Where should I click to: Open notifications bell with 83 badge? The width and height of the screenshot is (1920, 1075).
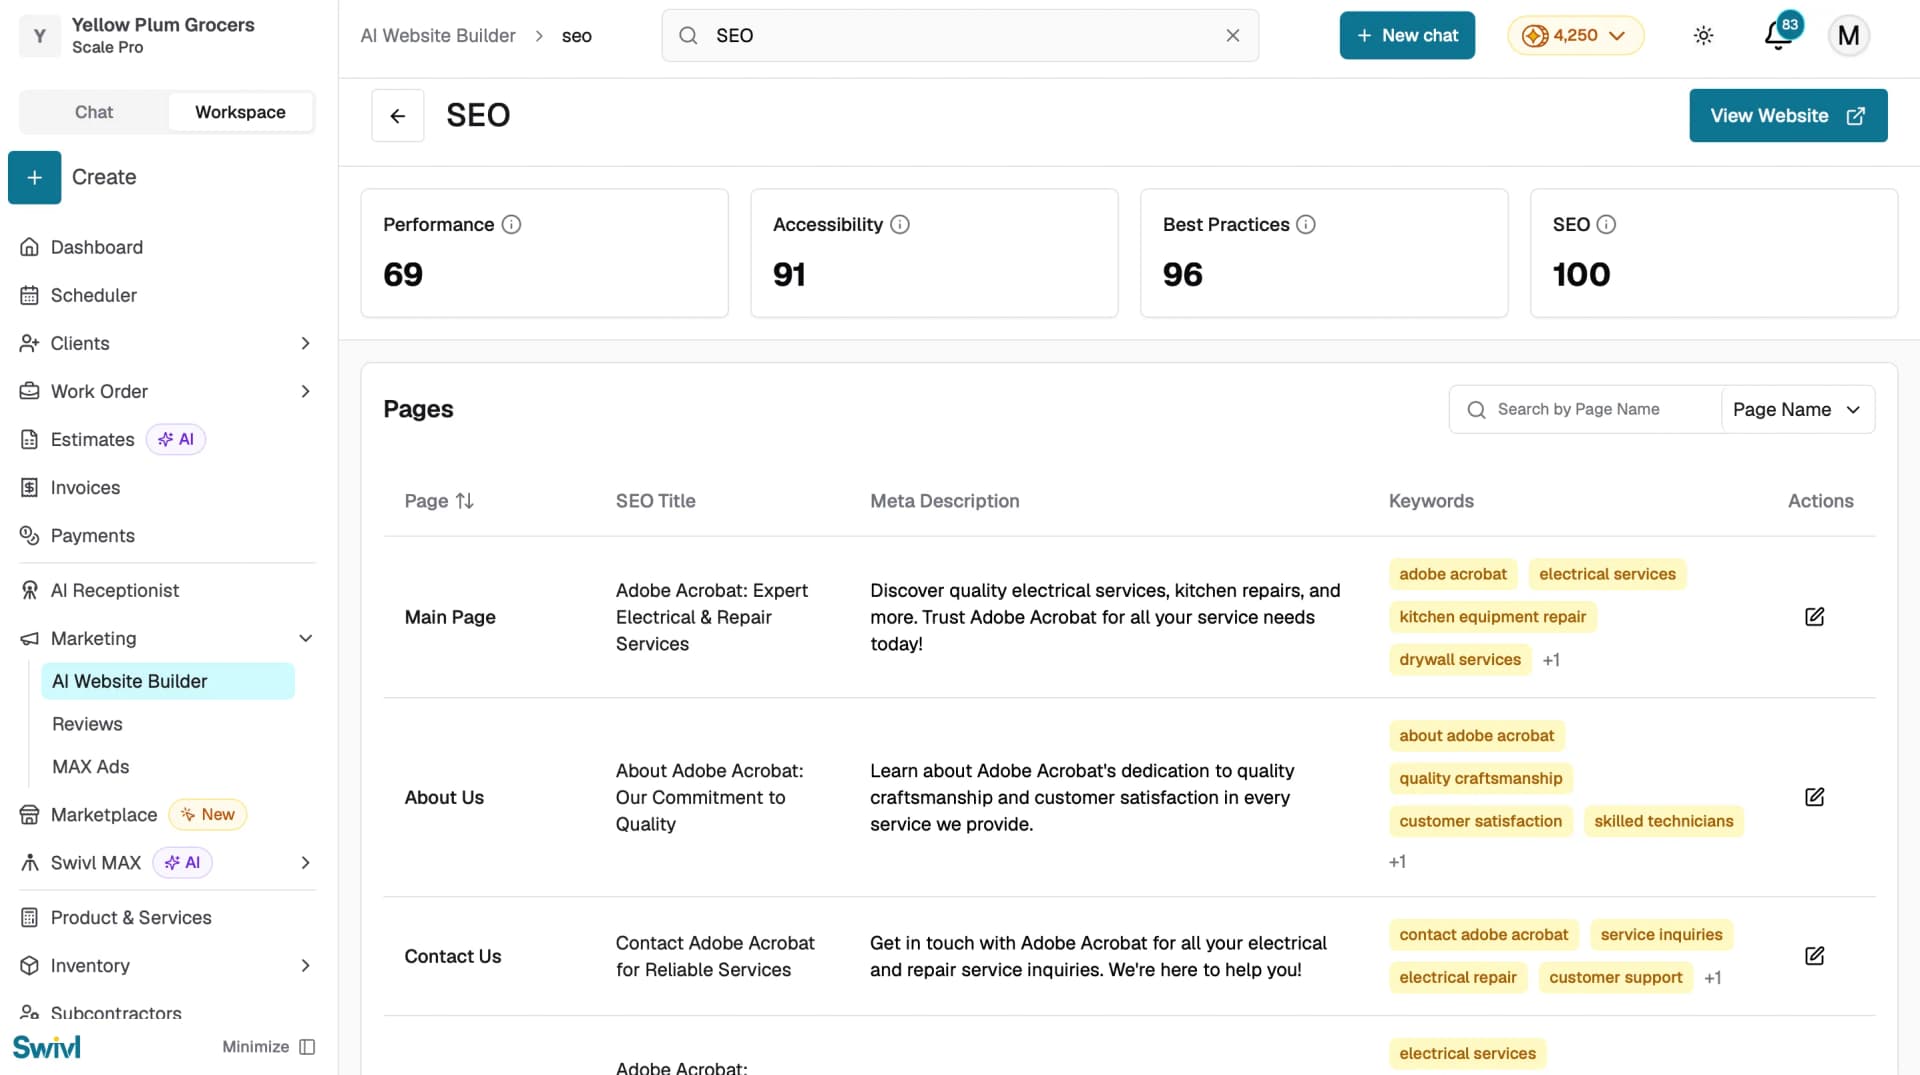[x=1778, y=36]
